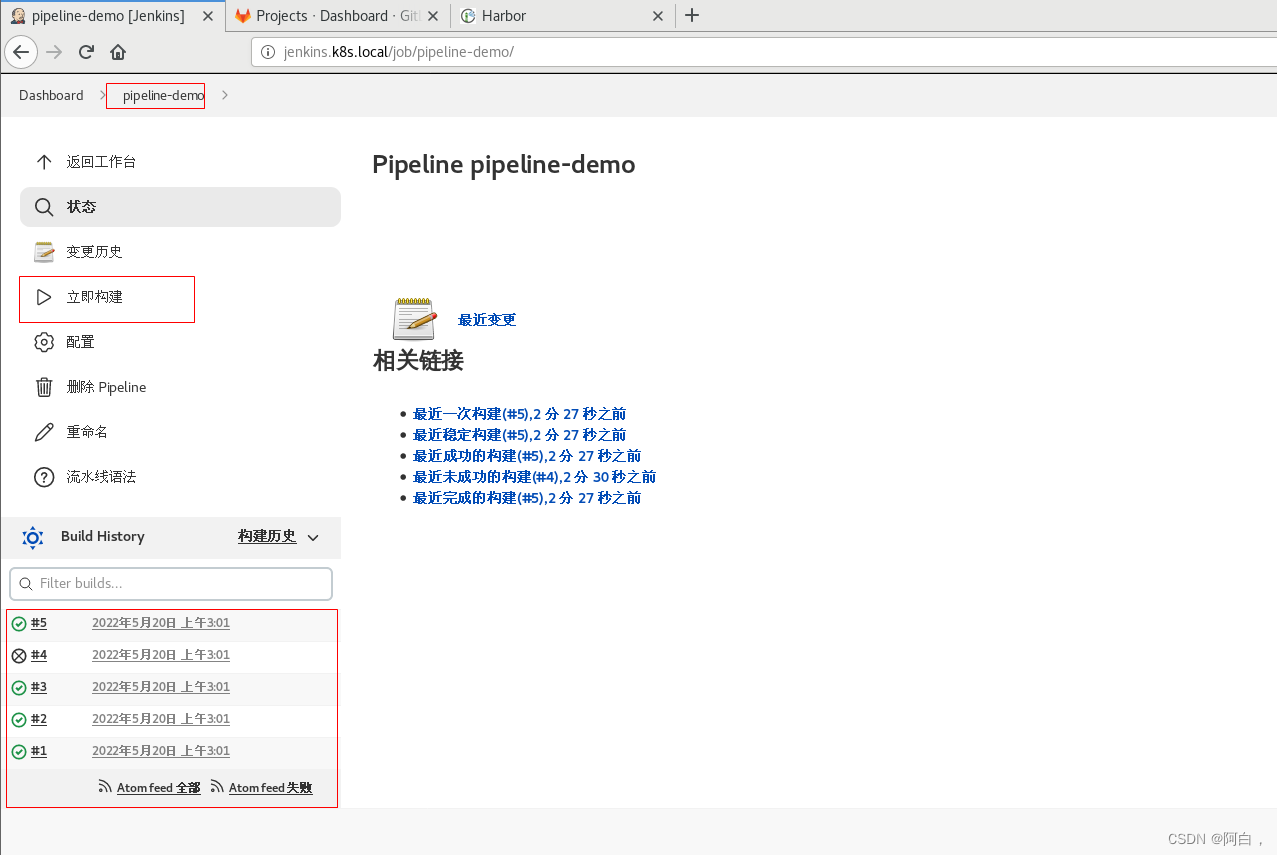Open the breadcrumb chevron after Dashboard

[x=102, y=95]
